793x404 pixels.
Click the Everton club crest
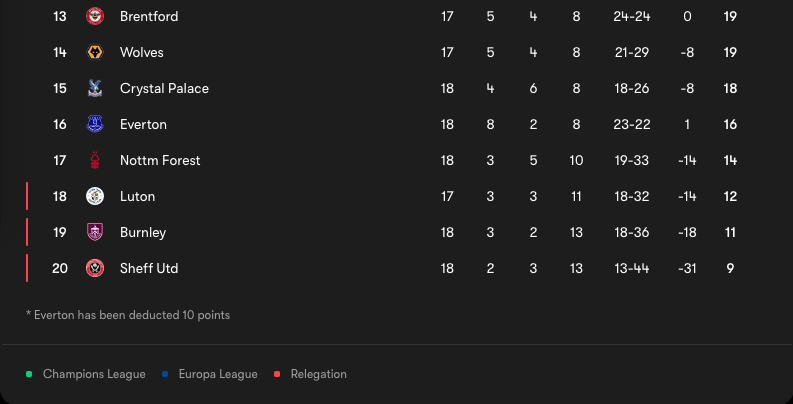[x=95, y=124]
